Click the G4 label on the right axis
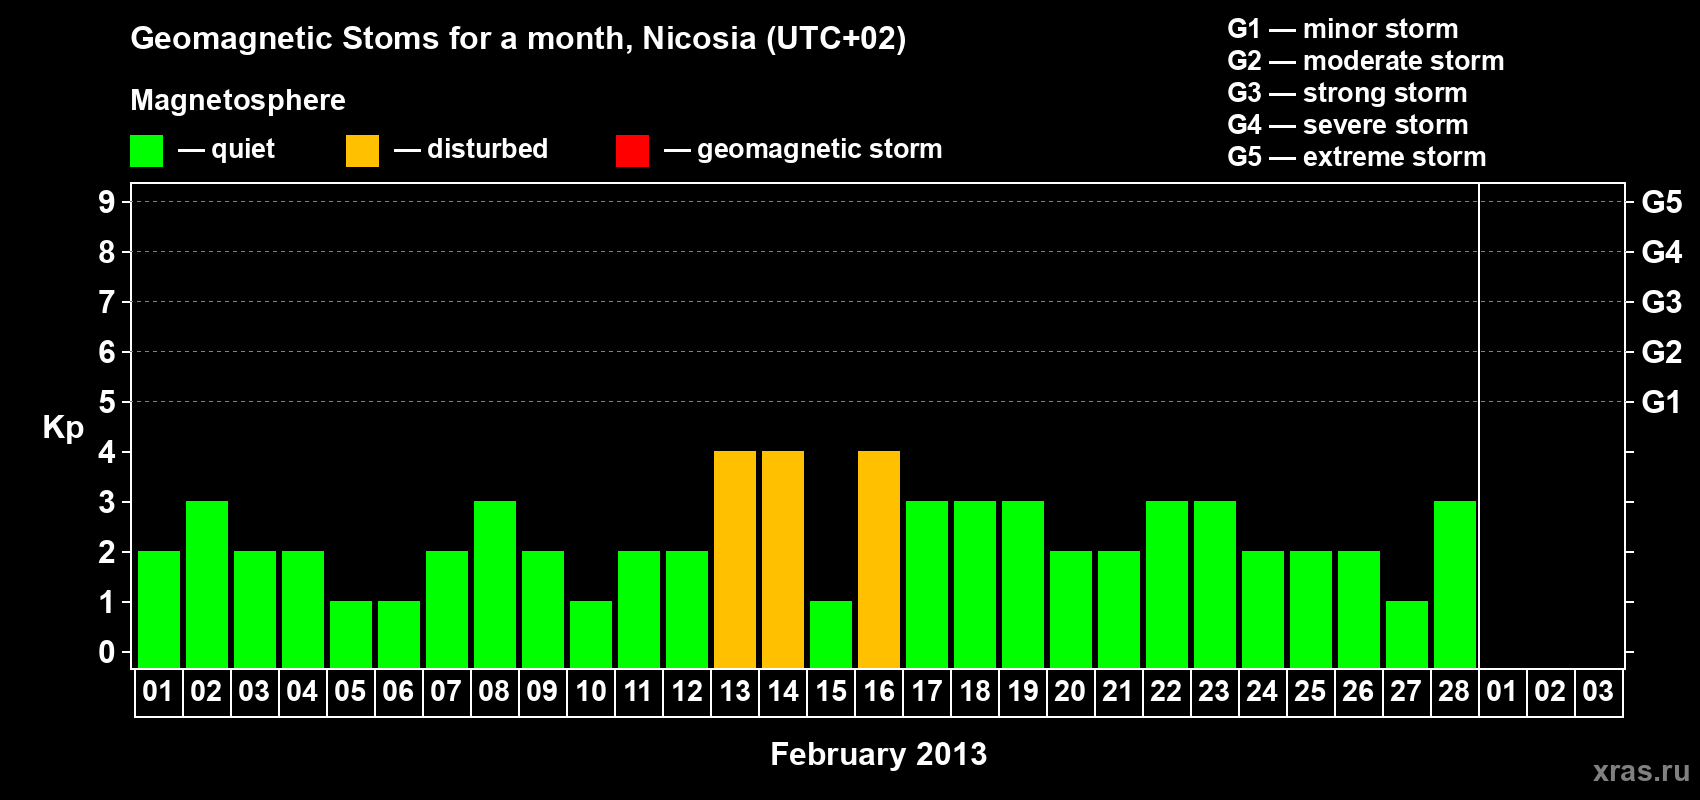Image resolution: width=1700 pixels, height=800 pixels. (1662, 252)
